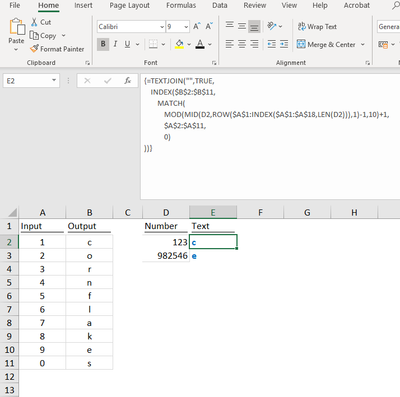Image resolution: width=400 pixels, height=397 pixels.
Task: Open Font Color dropdown arrow
Action: click(210, 44)
